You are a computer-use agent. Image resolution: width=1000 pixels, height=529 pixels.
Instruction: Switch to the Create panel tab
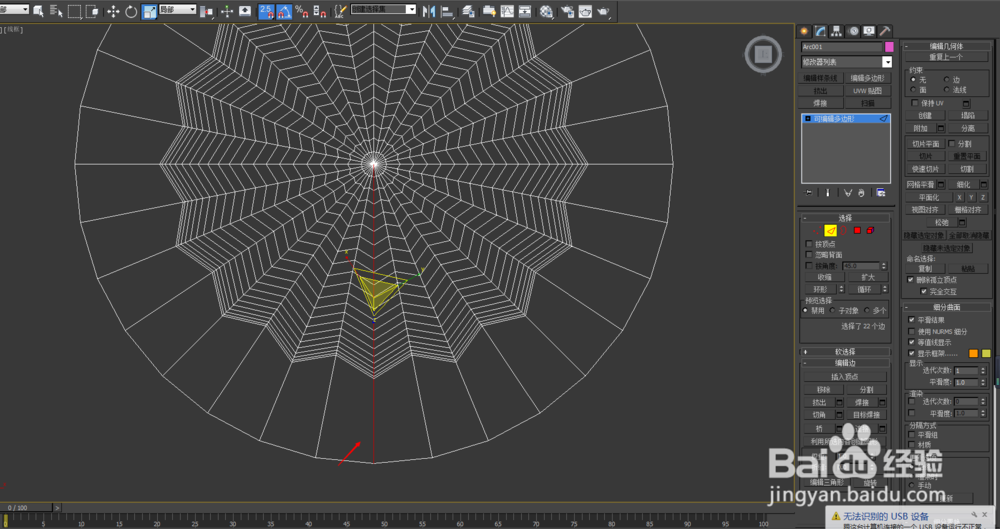point(805,31)
